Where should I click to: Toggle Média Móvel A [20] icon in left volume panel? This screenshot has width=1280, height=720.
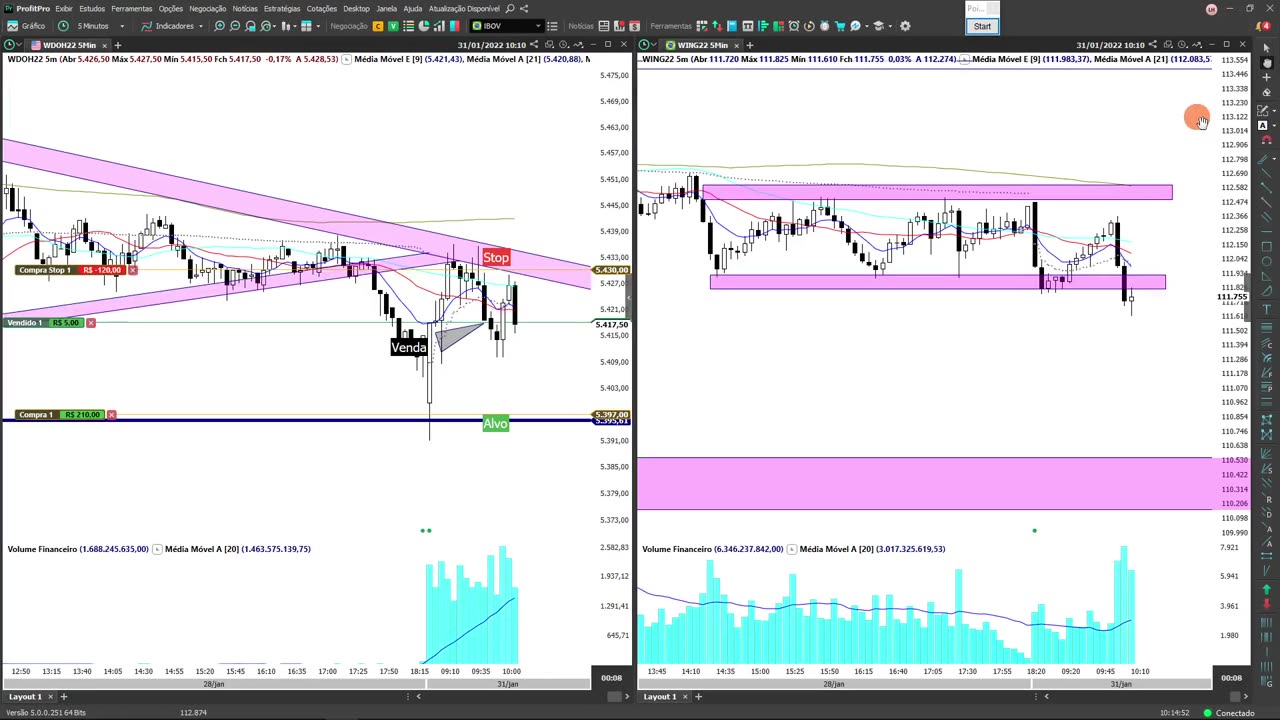[x=156, y=548]
